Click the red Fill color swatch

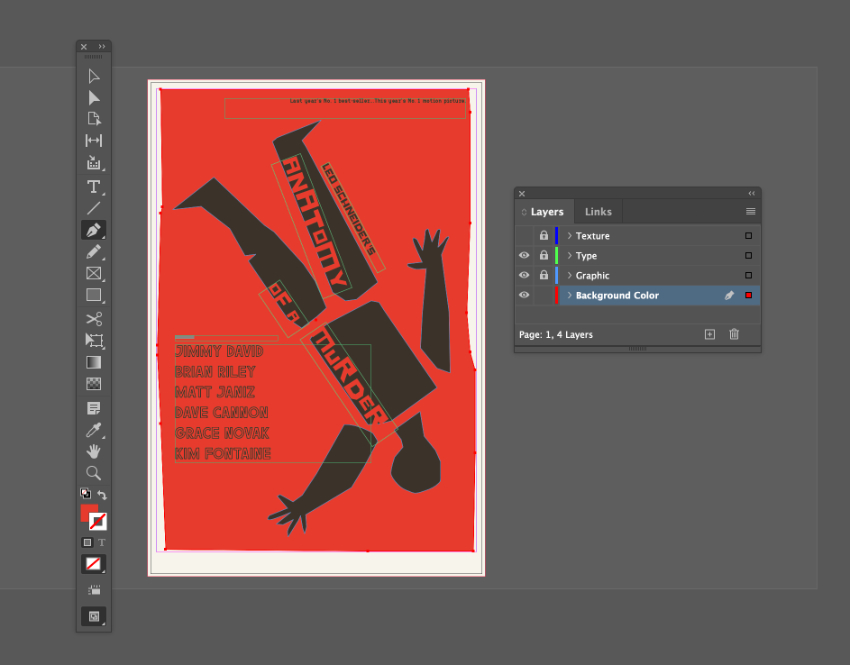point(88,512)
